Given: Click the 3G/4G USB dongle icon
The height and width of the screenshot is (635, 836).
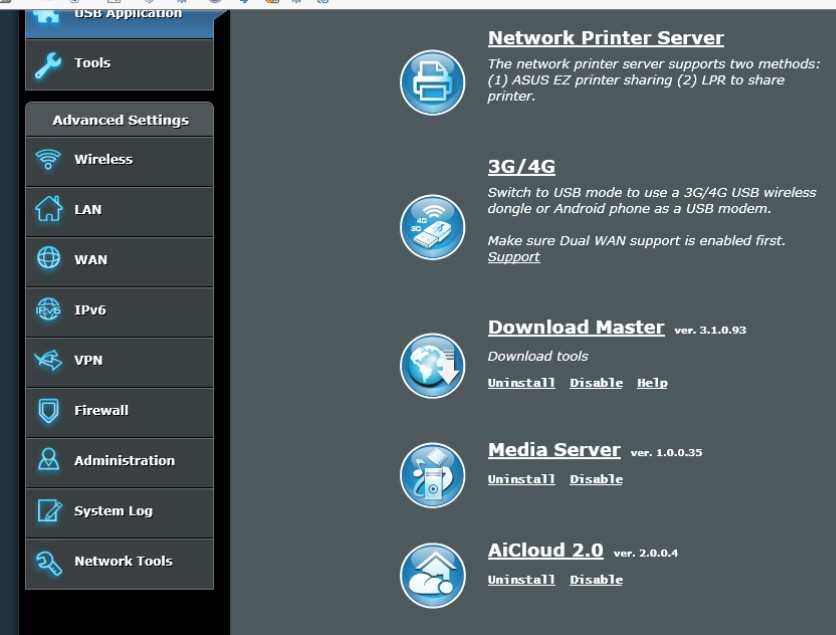Looking at the screenshot, I should tap(432, 227).
